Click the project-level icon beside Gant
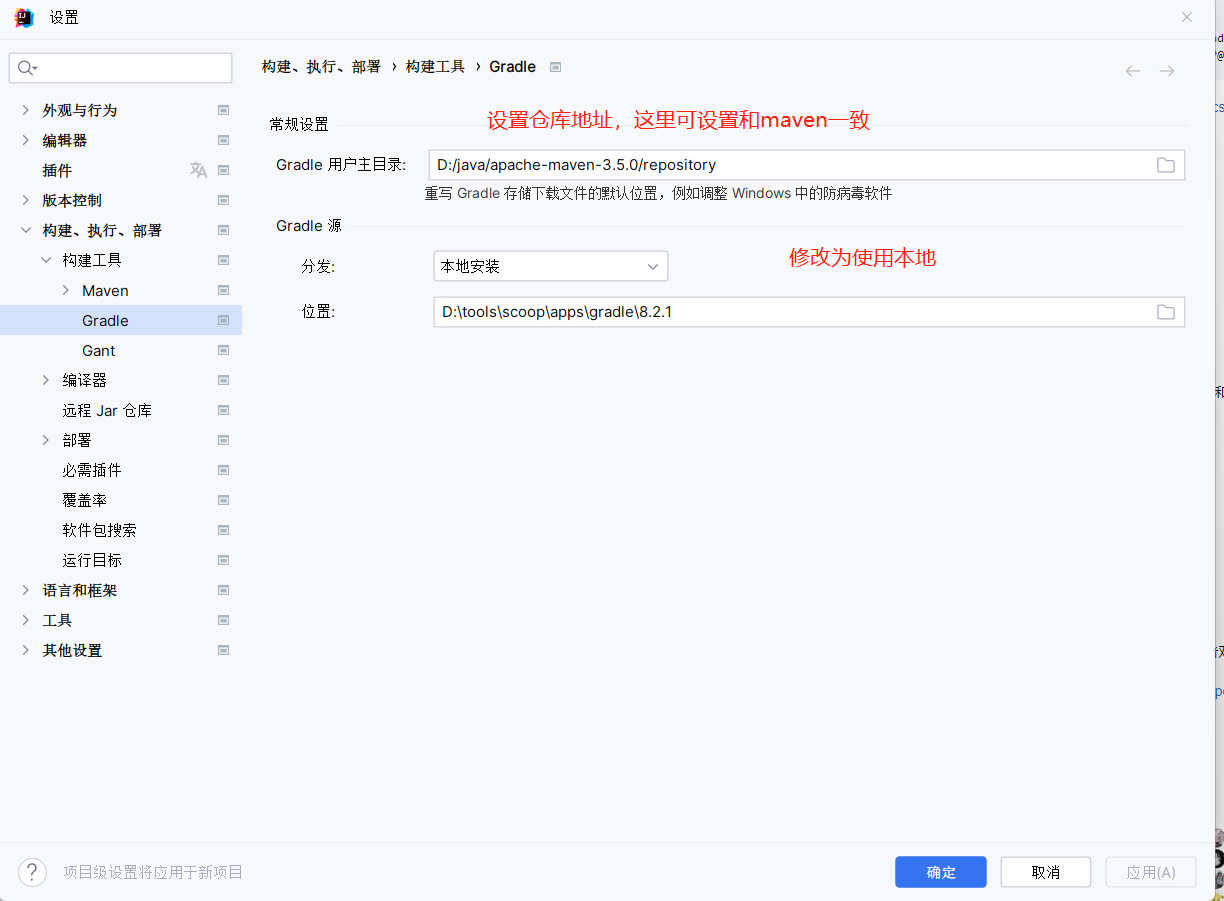1224x901 pixels. [224, 350]
